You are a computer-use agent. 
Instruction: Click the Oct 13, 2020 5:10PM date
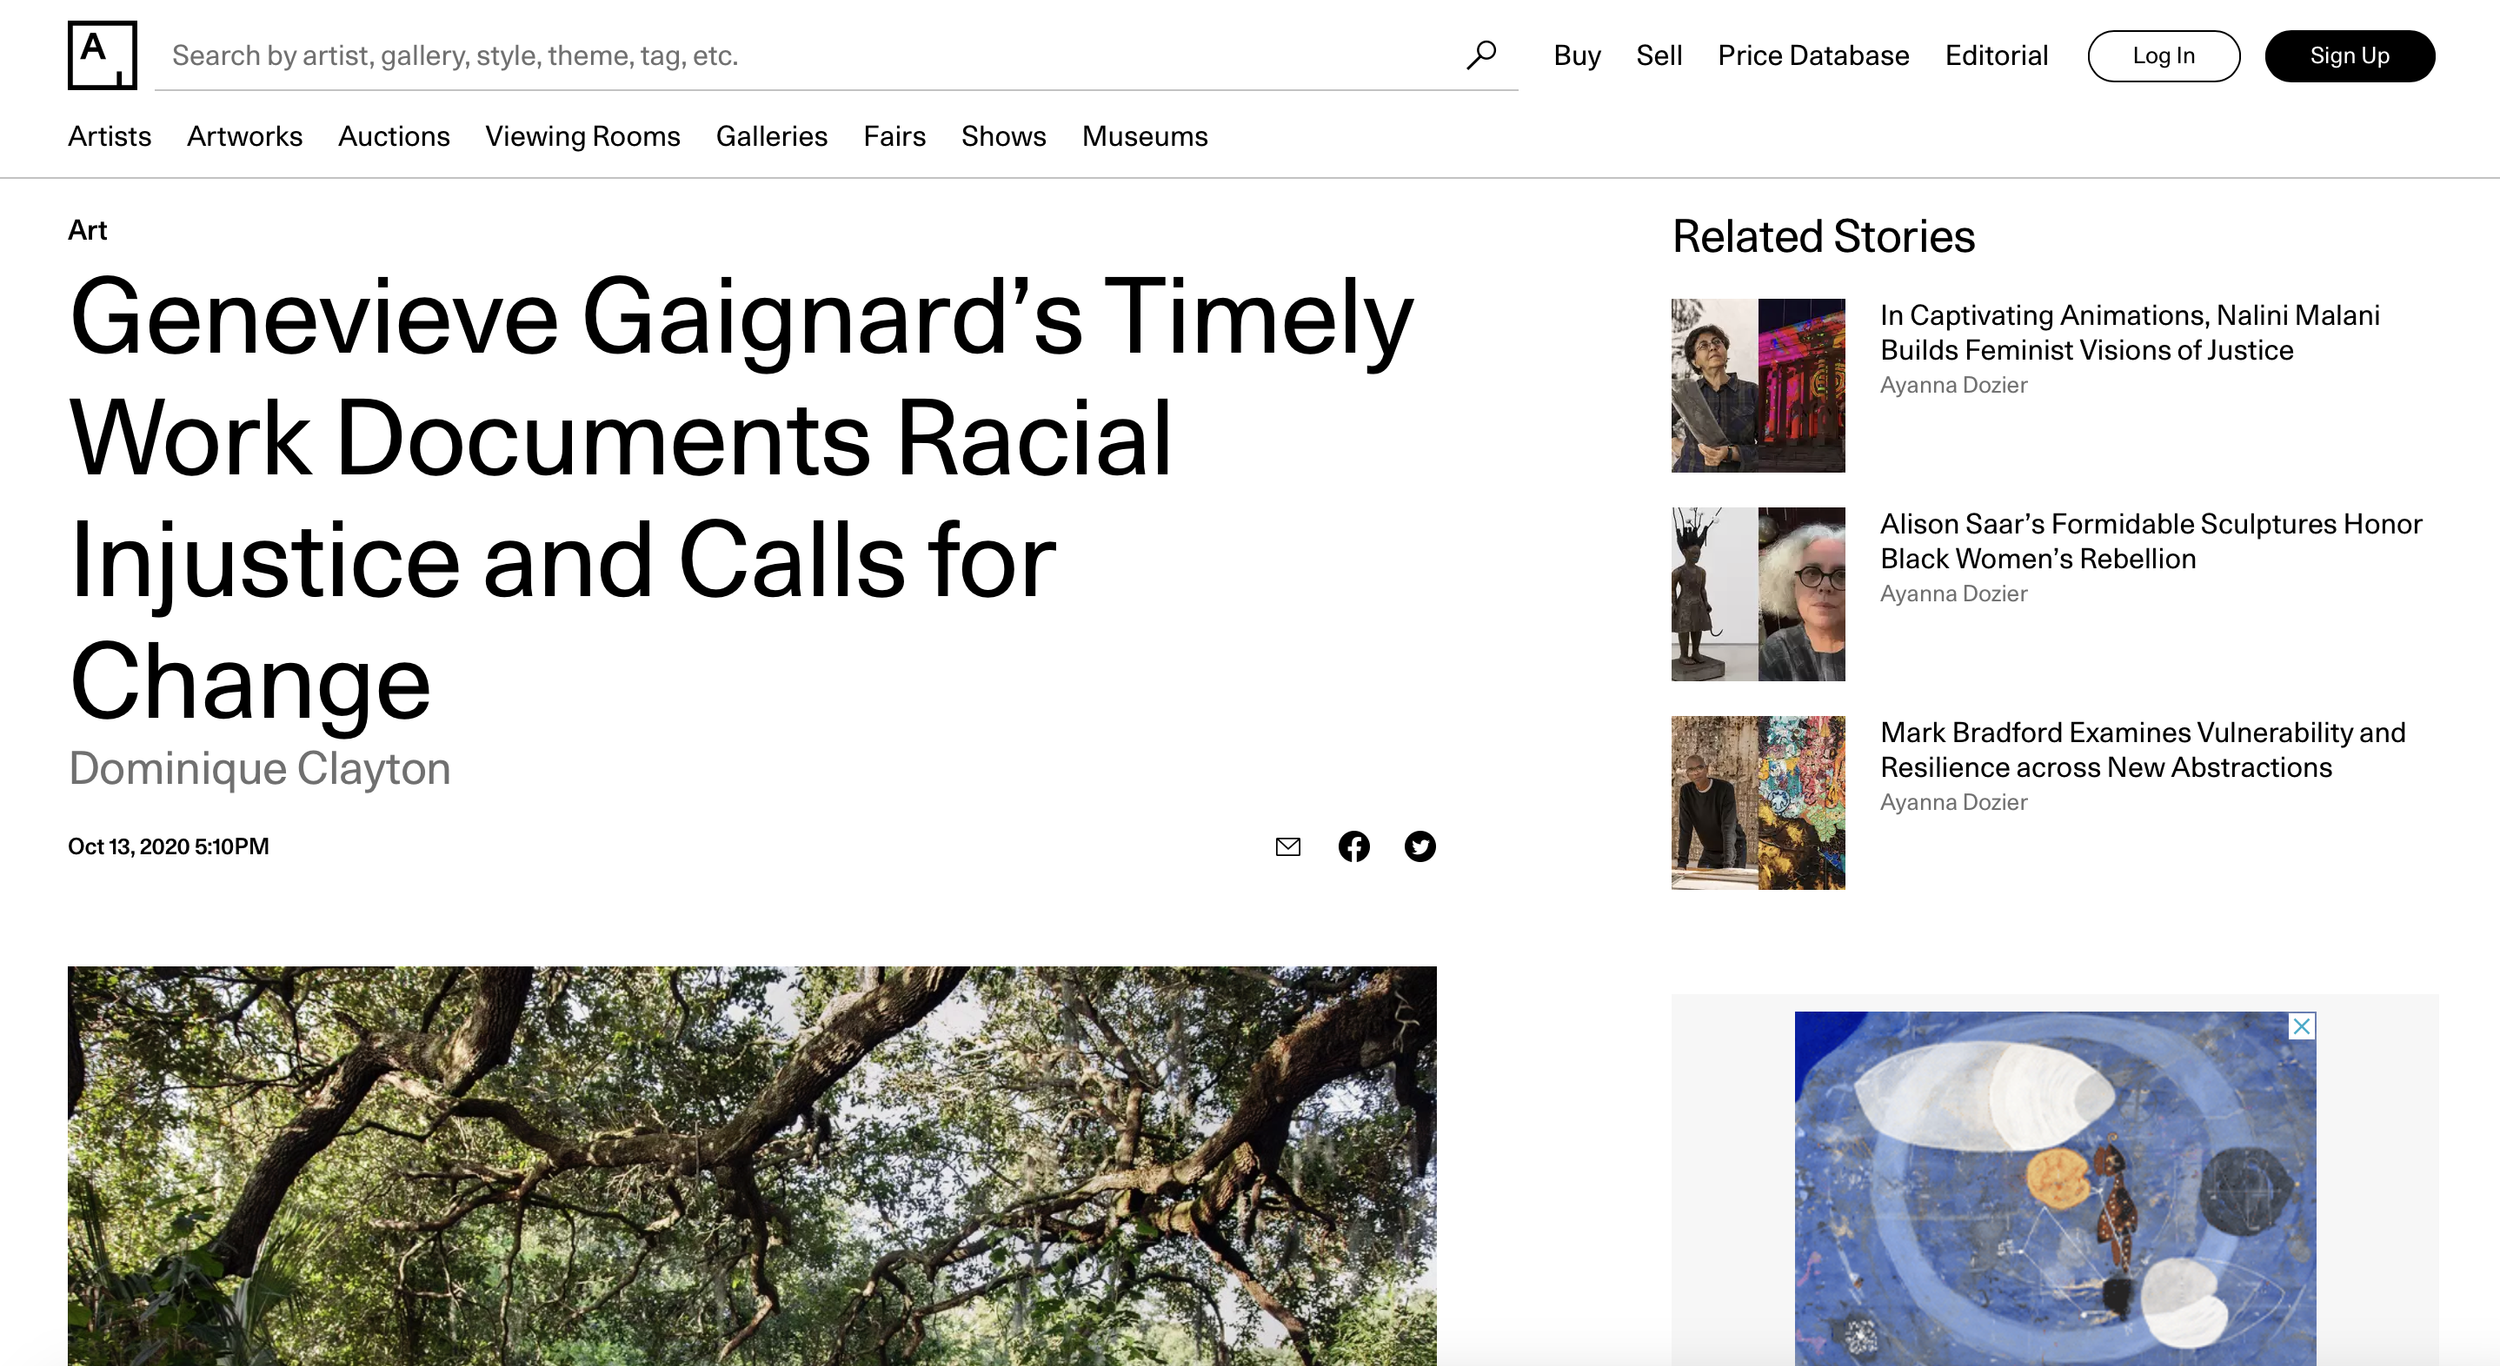(x=168, y=847)
